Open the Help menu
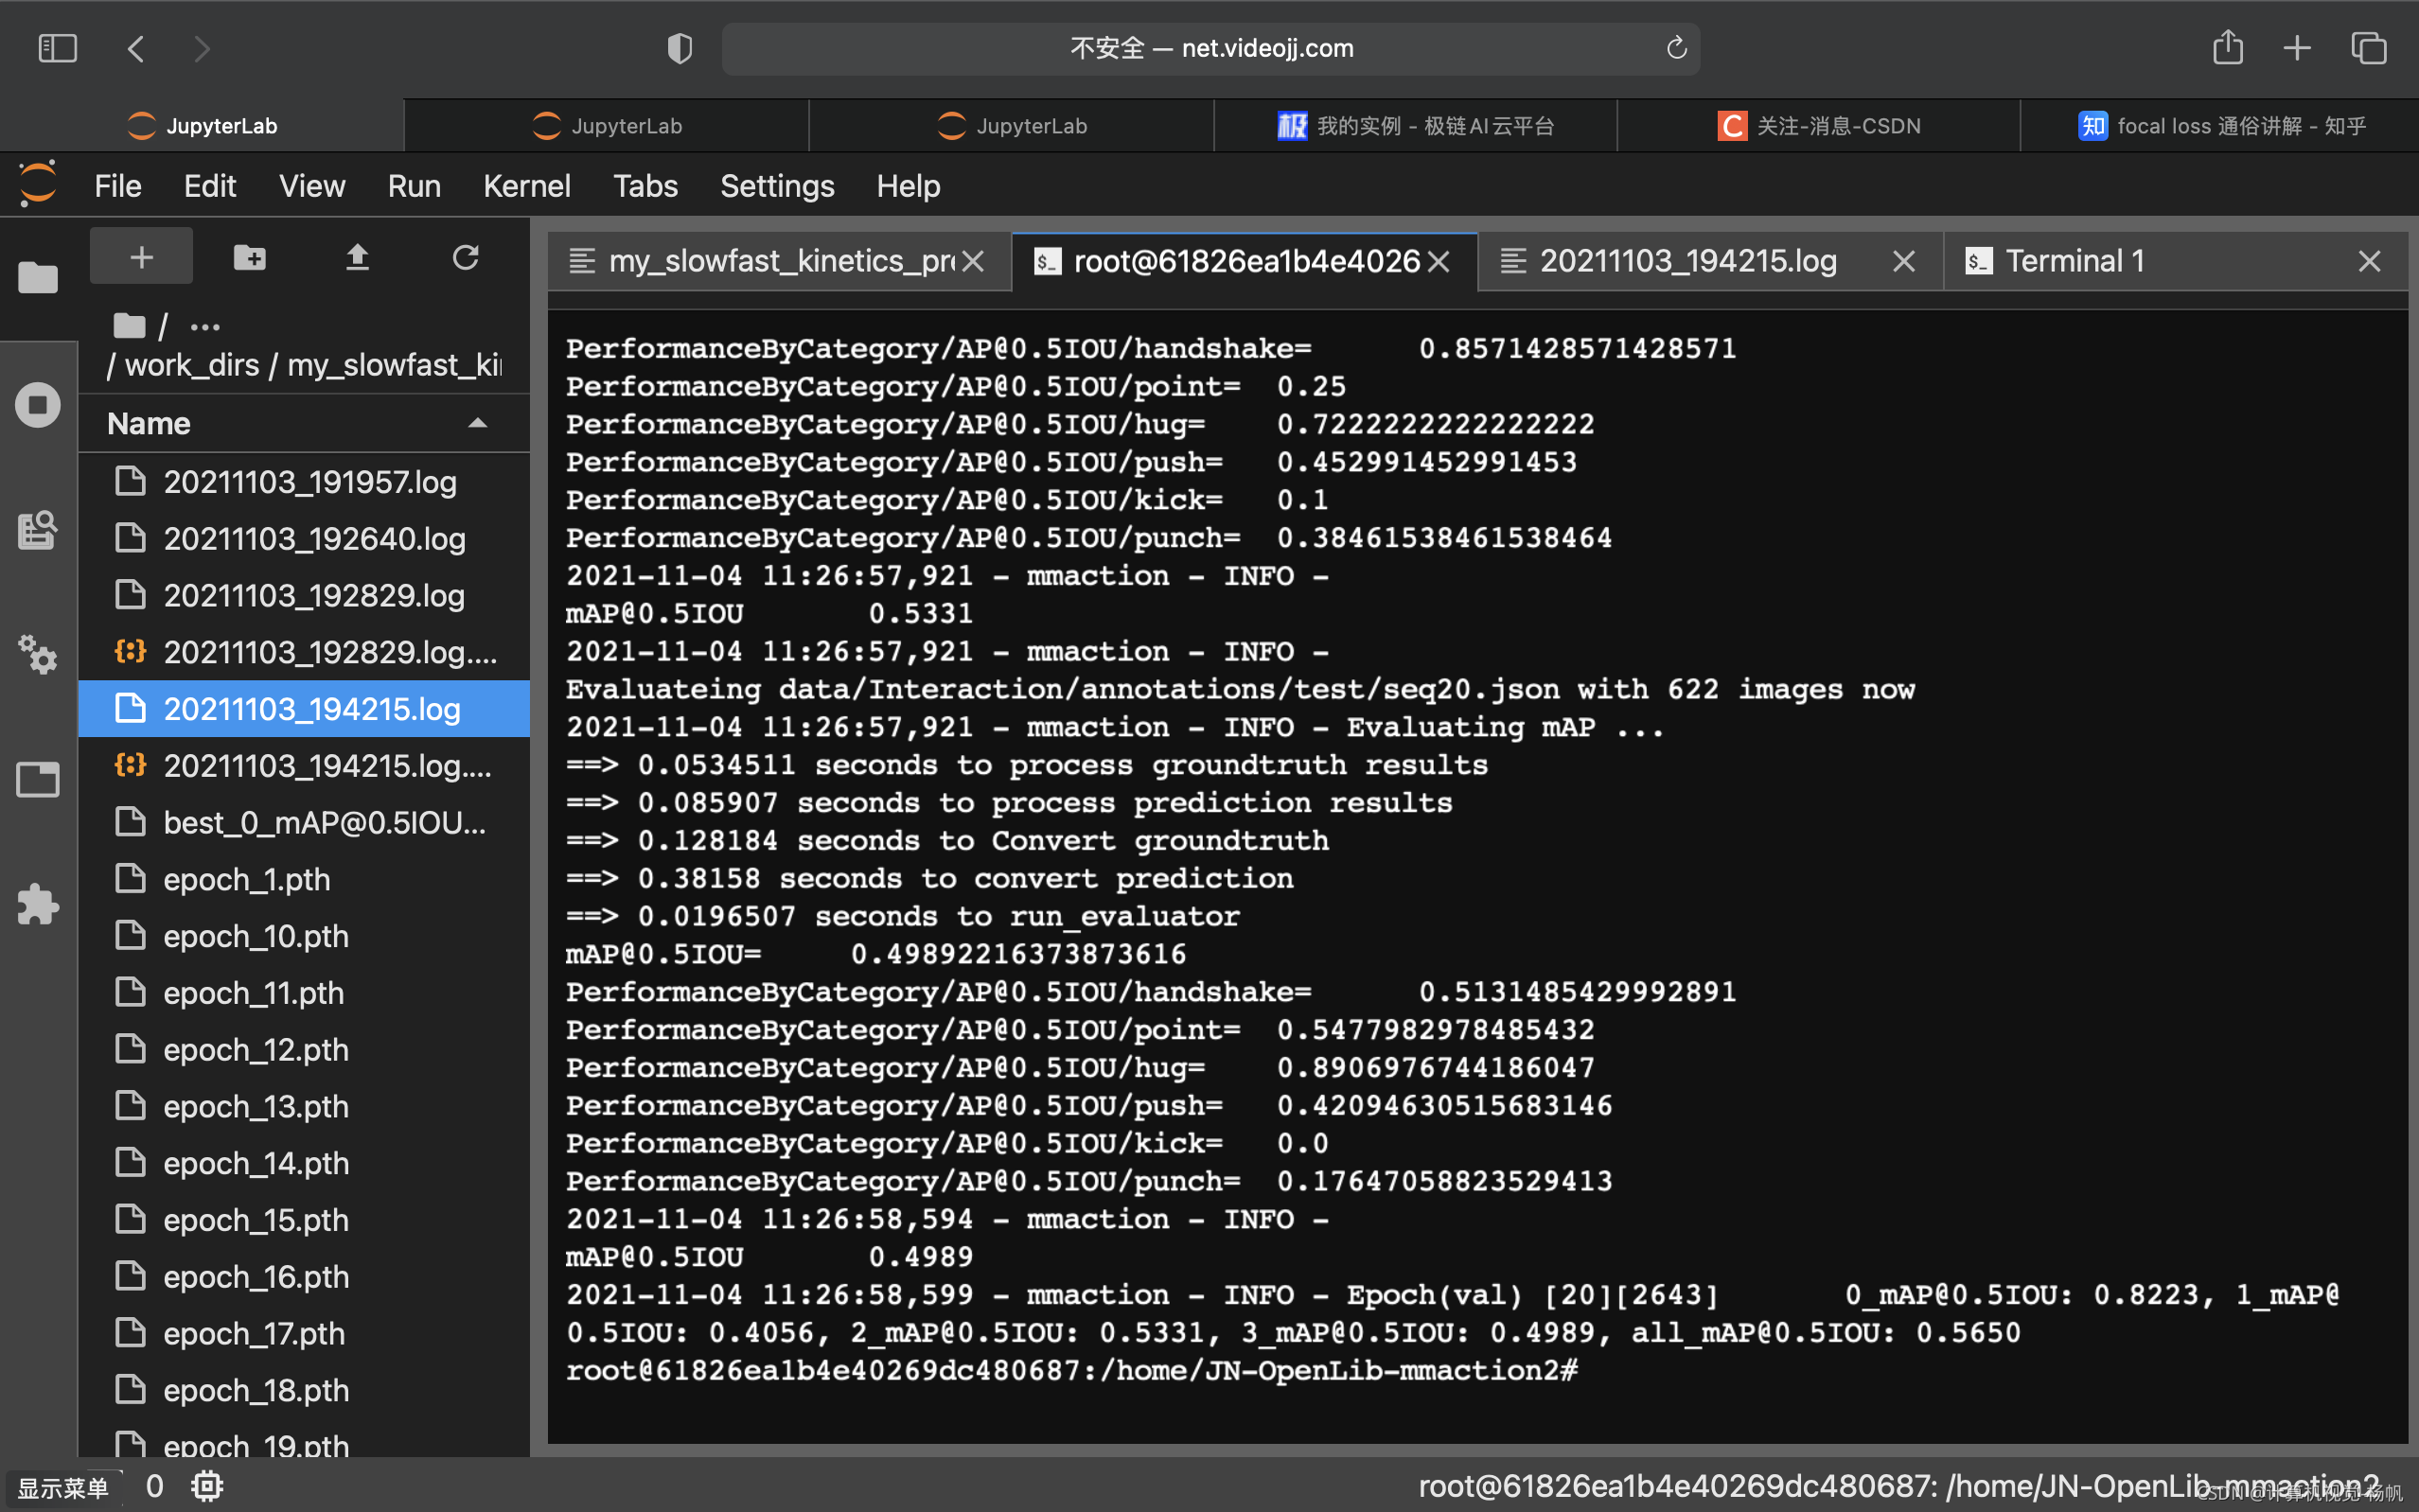 coord(908,186)
